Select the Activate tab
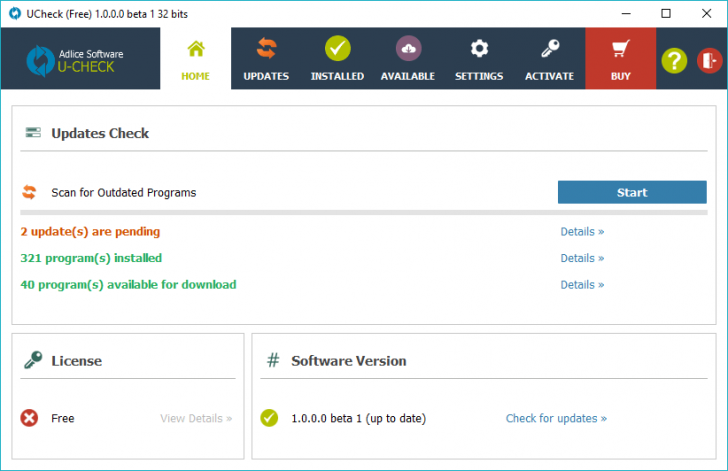The height and width of the screenshot is (471, 728). (x=549, y=59)
